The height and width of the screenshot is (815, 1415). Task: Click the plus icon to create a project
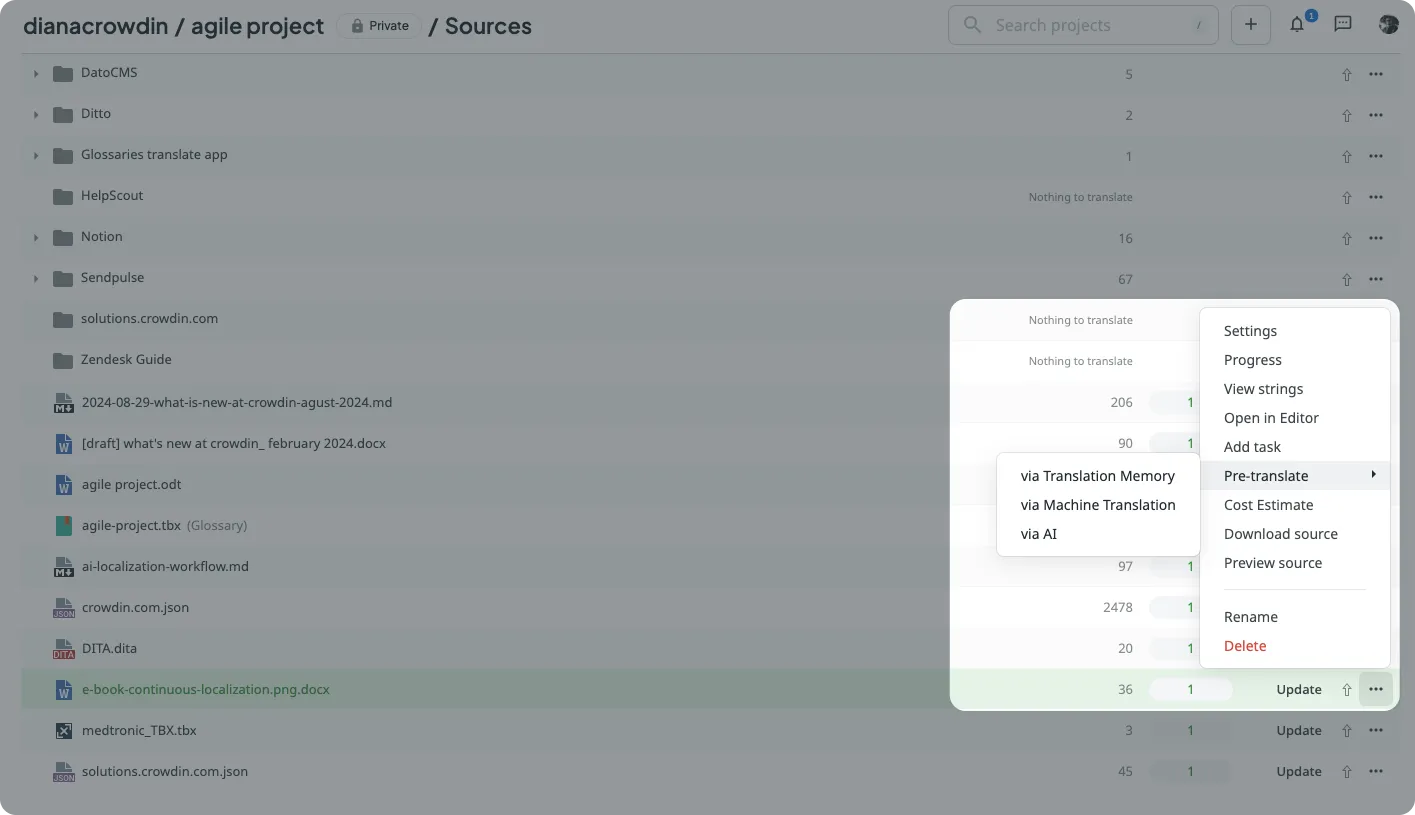1250,25
